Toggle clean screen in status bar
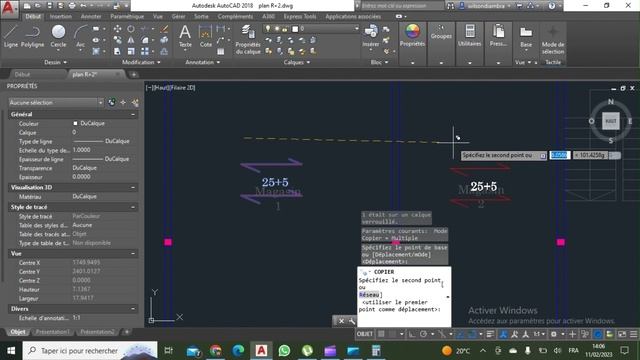 [x=622, y=334]
